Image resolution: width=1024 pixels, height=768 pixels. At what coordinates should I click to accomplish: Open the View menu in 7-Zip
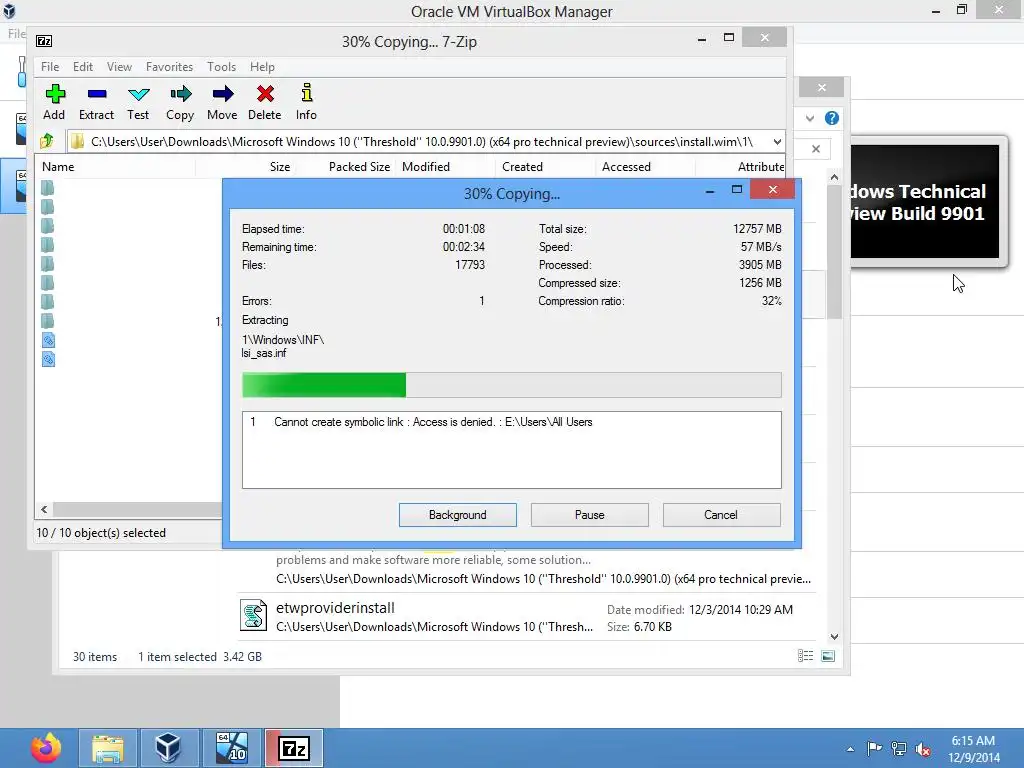(x=120, y=67)
